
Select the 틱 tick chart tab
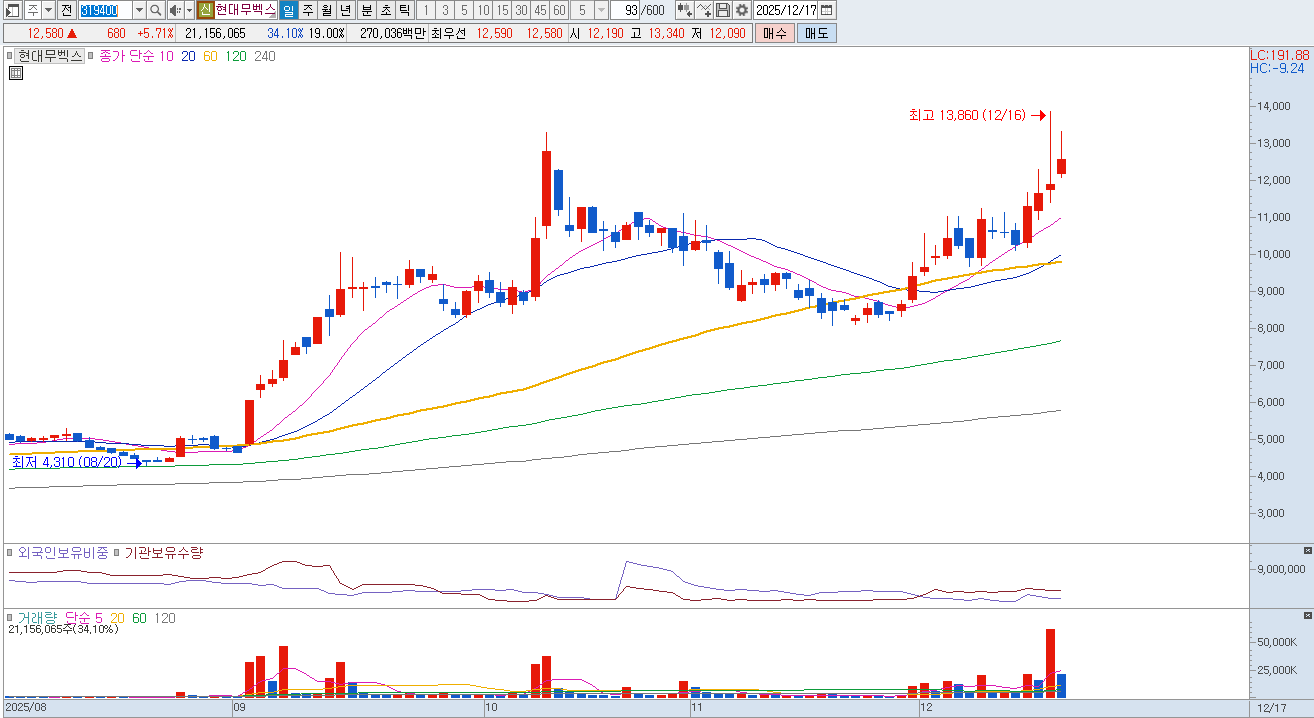point(404,10)
